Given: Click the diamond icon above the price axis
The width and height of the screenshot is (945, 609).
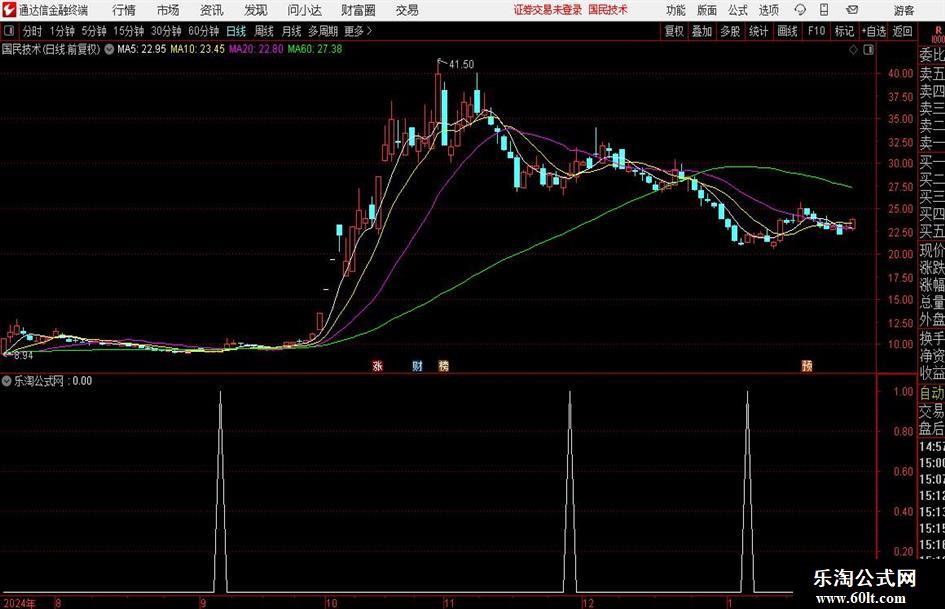Looking at the screenshot, I should coord(853,50).
